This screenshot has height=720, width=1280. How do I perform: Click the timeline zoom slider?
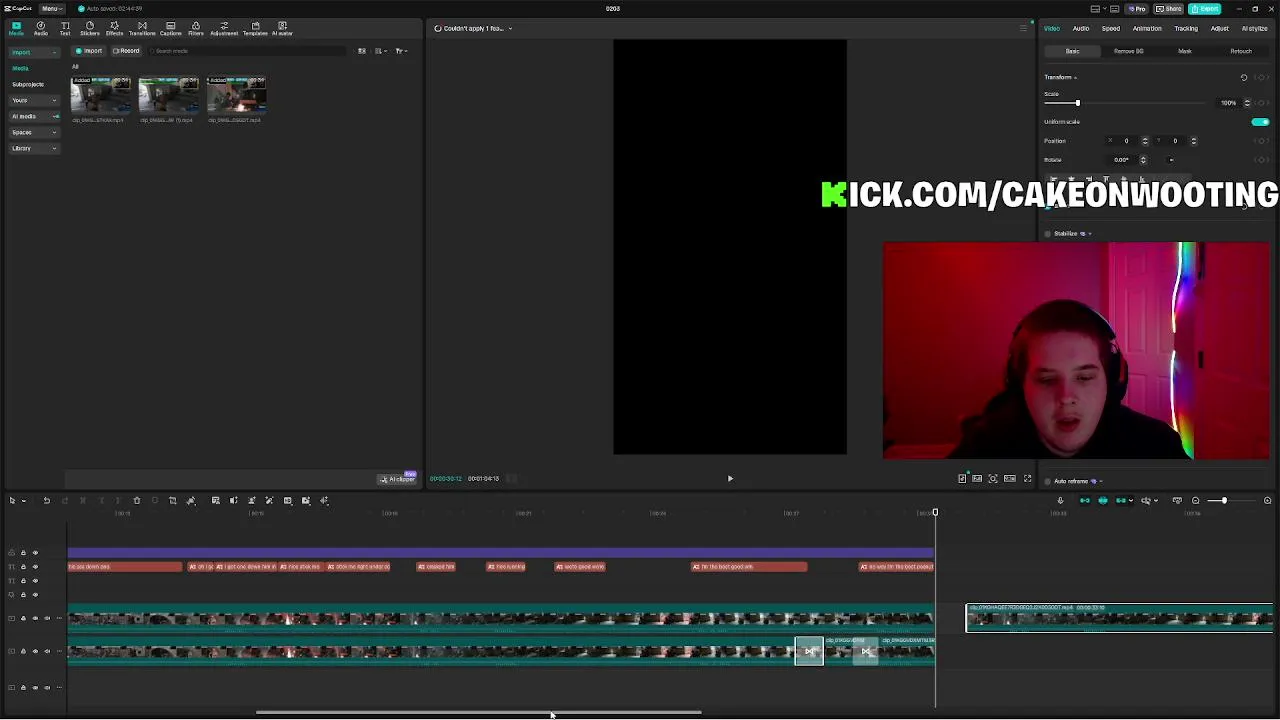pos(1223,500)
